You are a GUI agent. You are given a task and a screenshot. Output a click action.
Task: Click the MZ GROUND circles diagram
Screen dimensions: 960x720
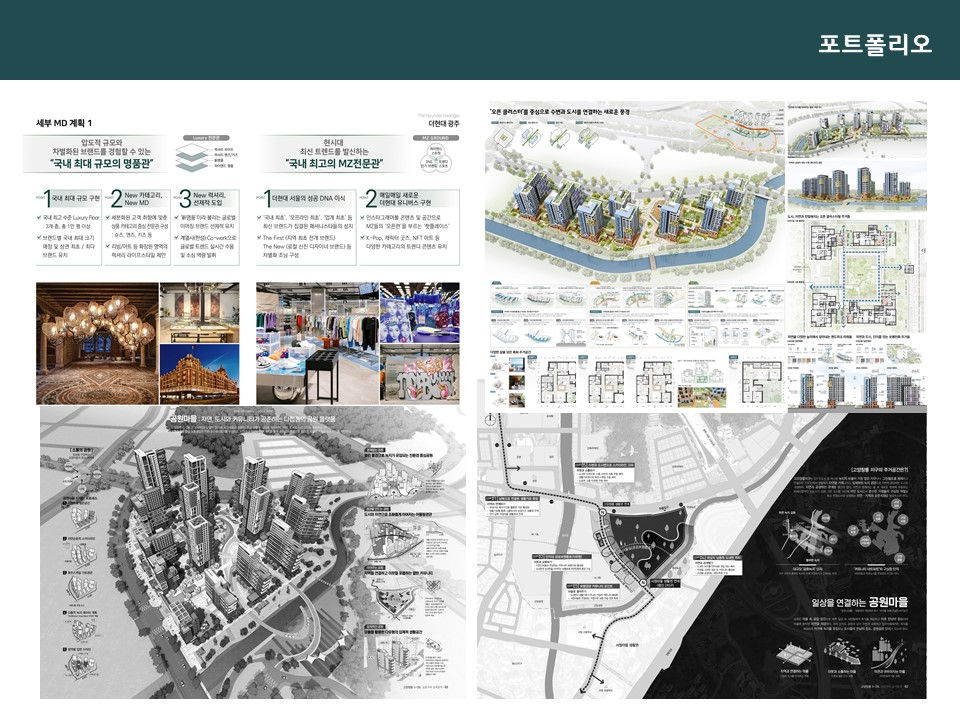436,158
